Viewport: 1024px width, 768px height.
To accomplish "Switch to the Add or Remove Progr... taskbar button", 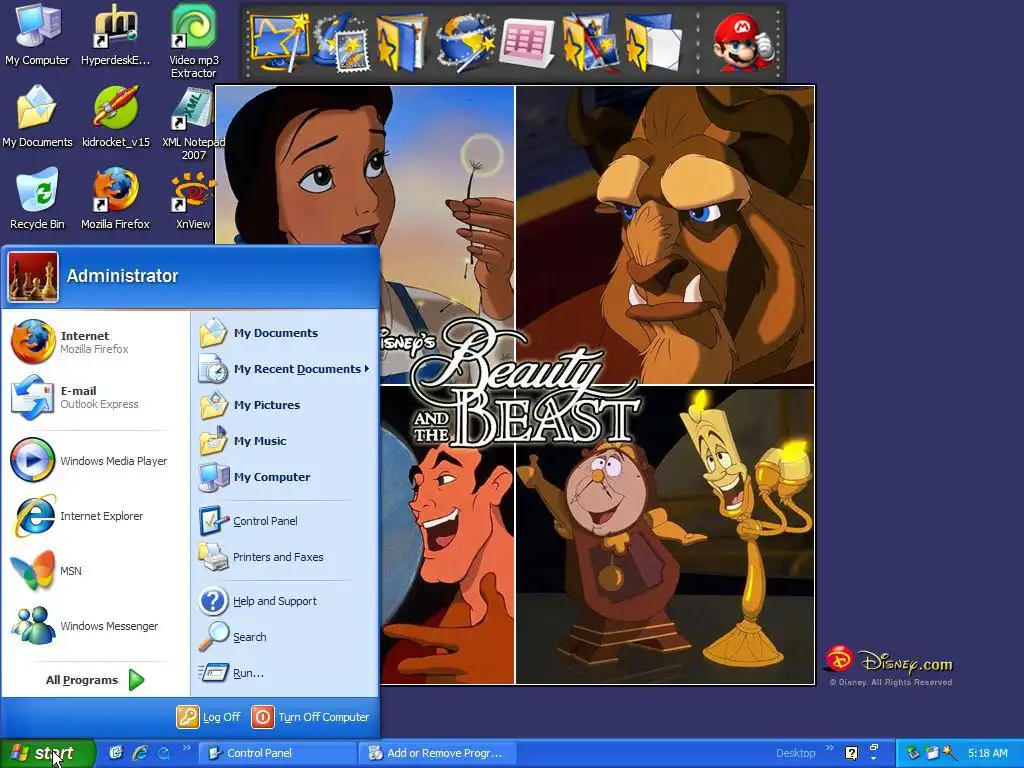I will pyautogui.click(x=438, y=753).
